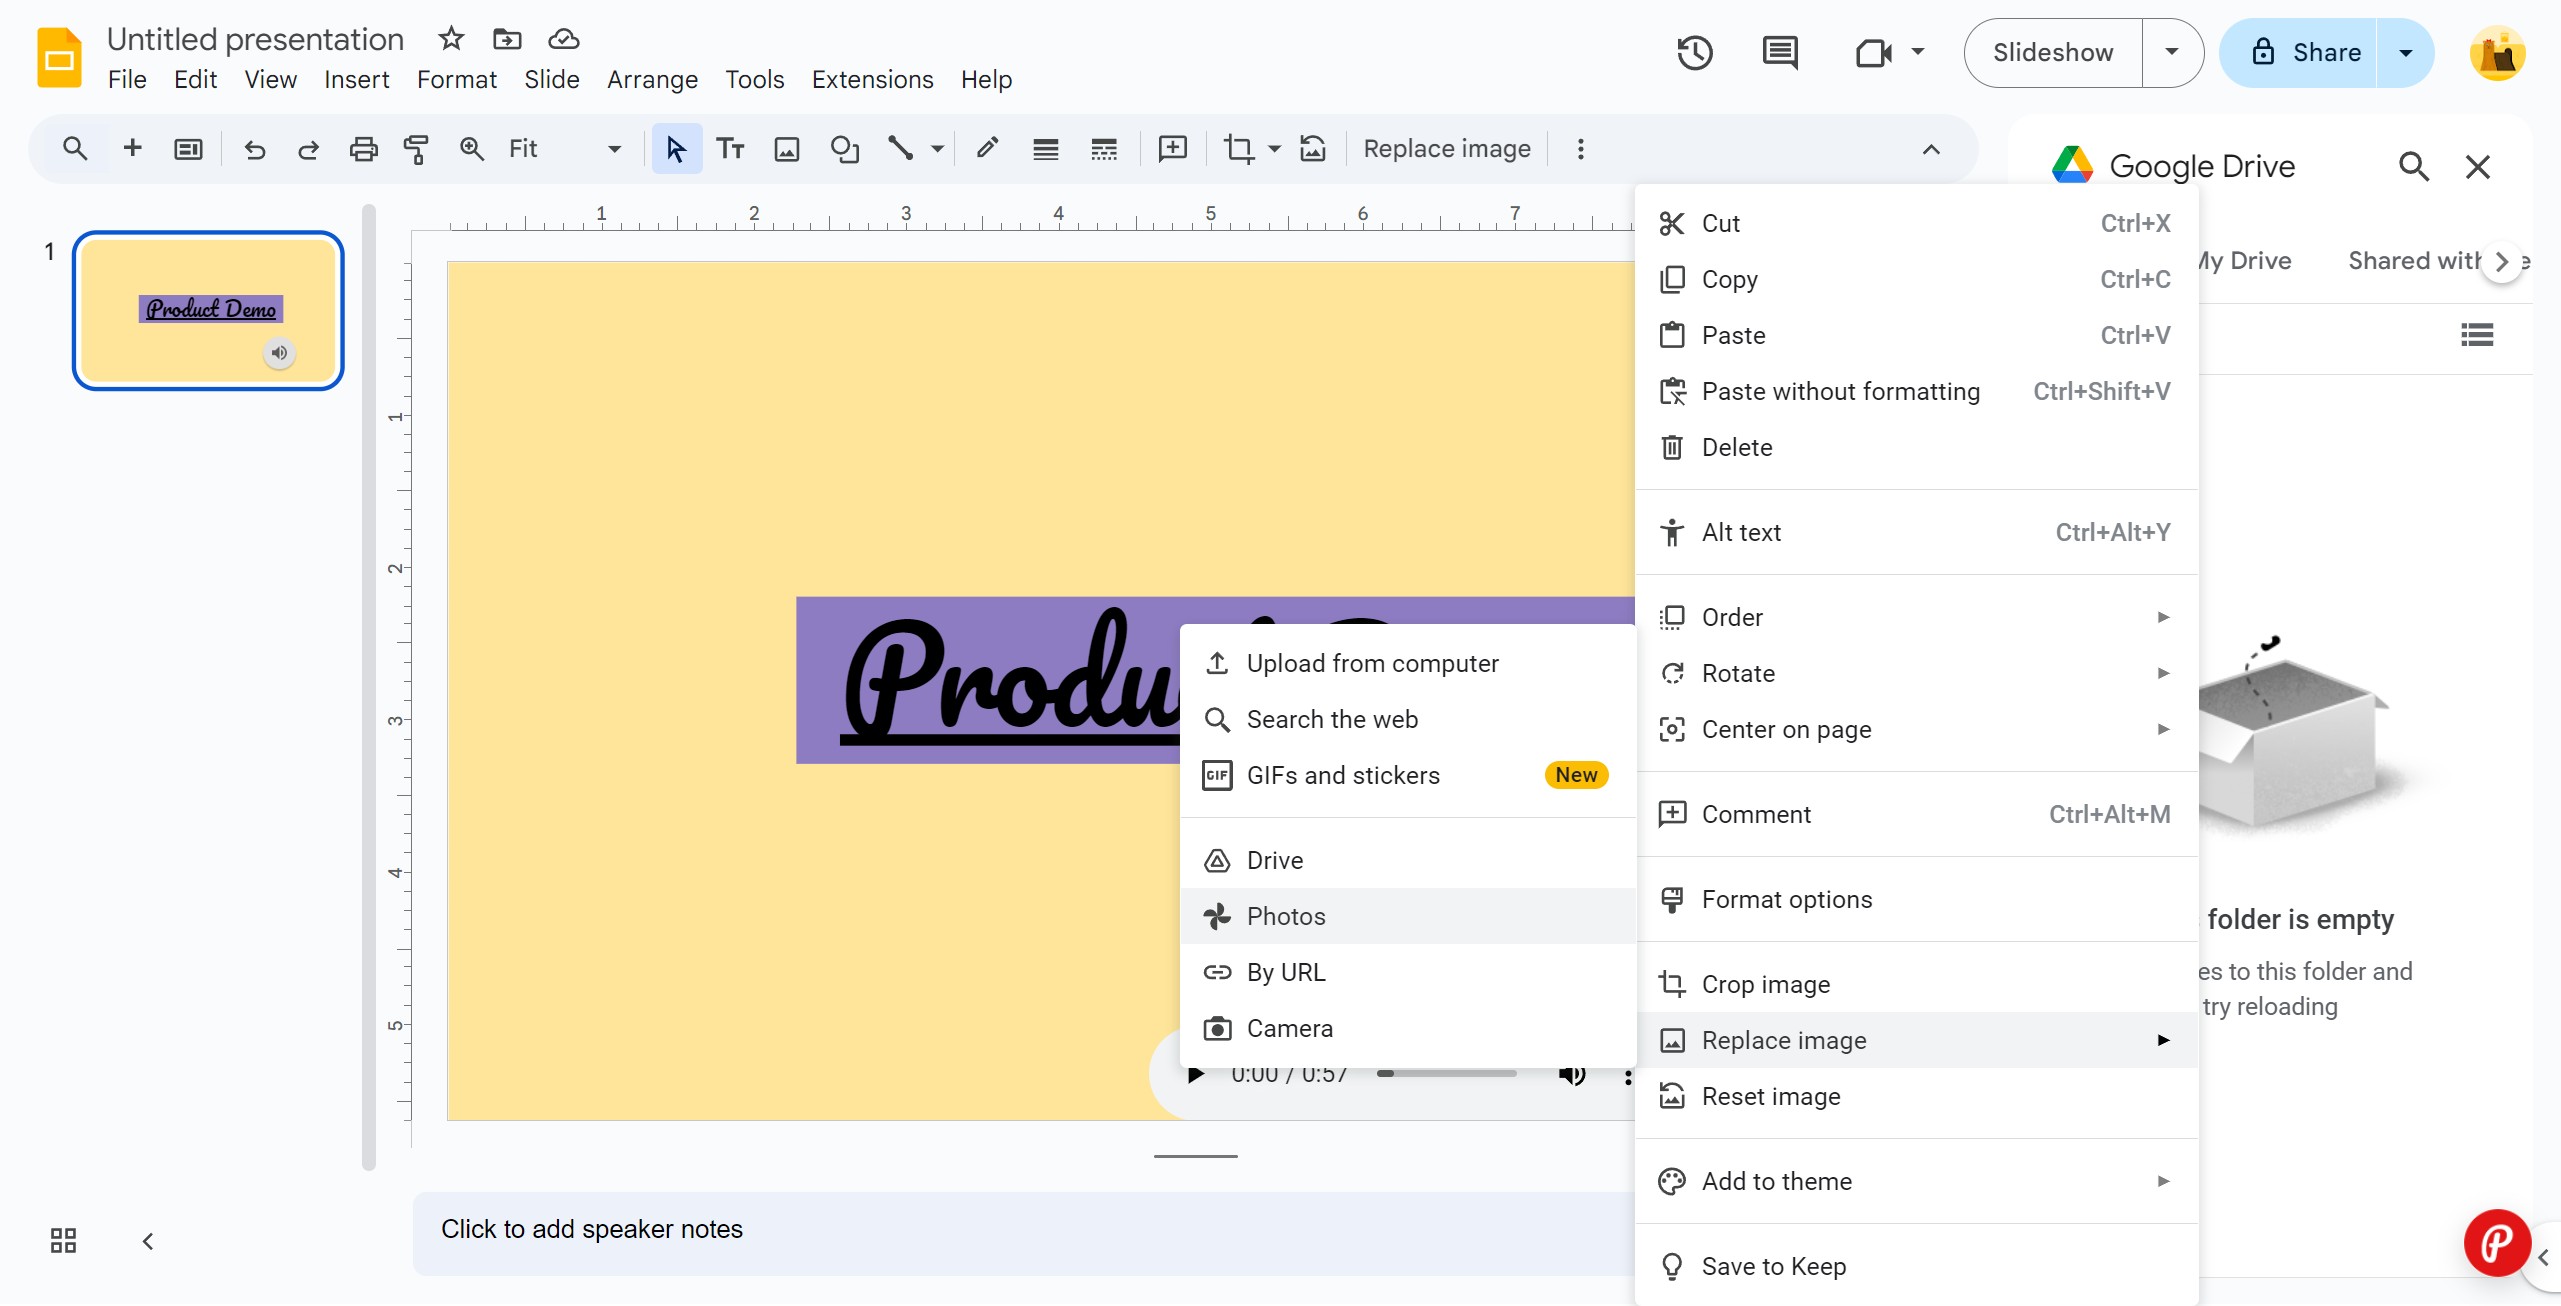This screenshot has width=2561, height=1306.
Task: Select the slide 1 thumbnail
Action: [x=208, y=311]
